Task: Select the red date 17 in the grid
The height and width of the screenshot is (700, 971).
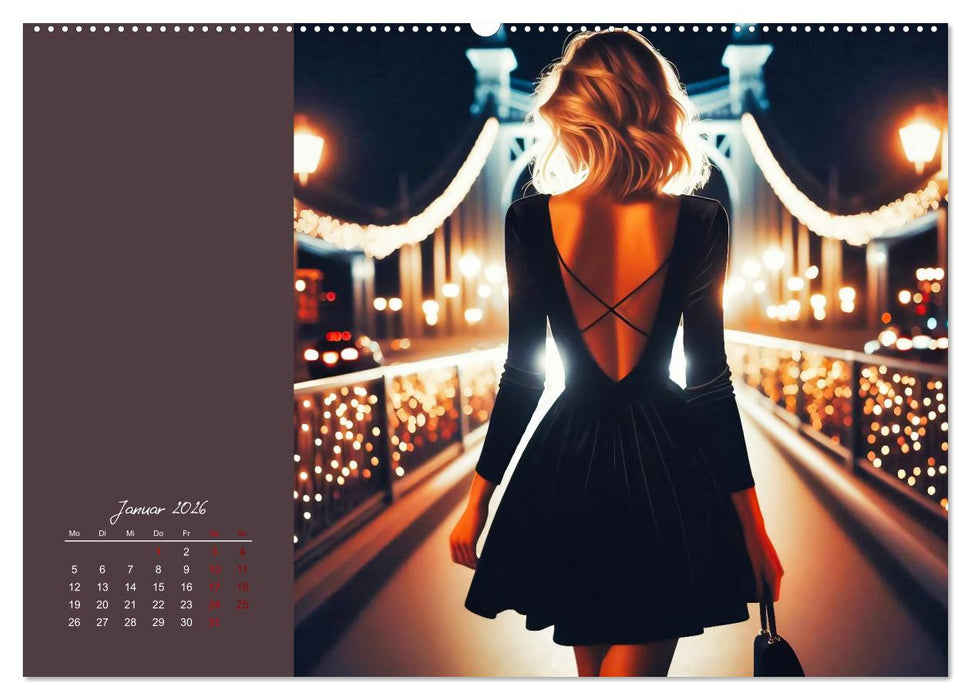Action: click(x=215, y=586)
